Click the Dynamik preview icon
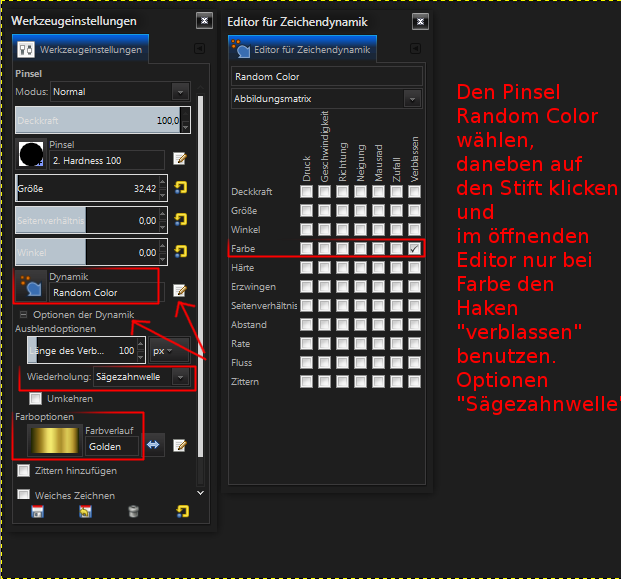This screenshot has height=579, width=621. (31, 286)
